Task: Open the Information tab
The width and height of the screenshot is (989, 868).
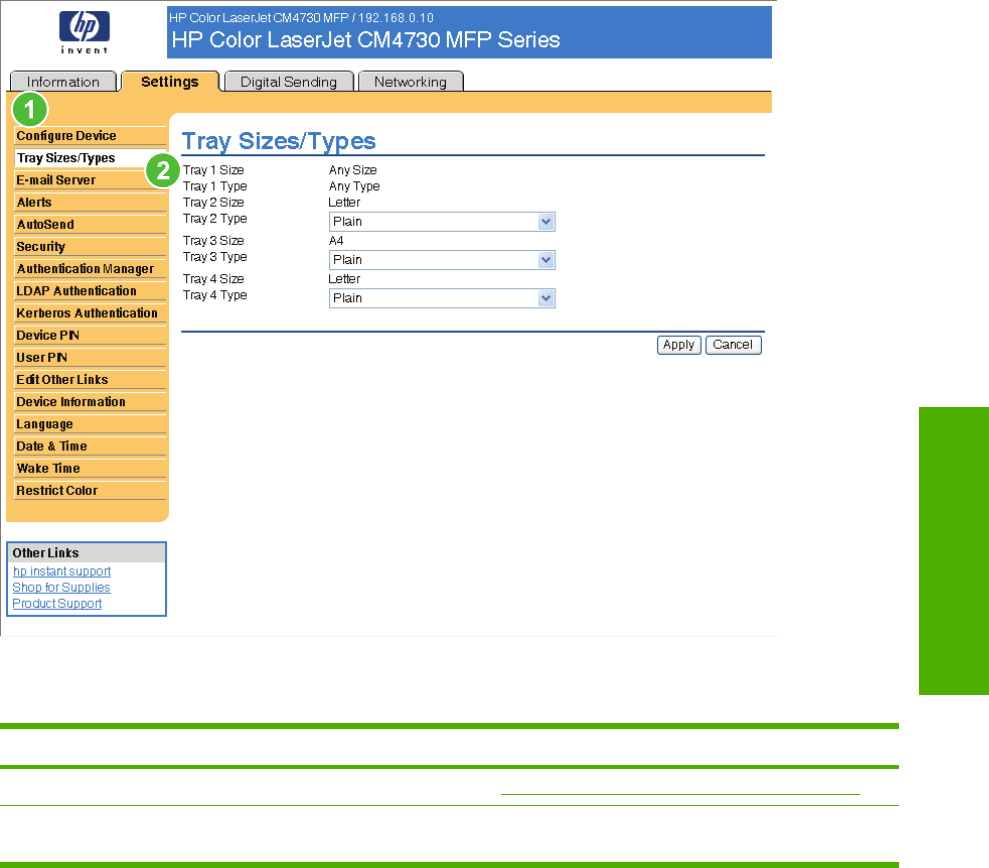Action: (63, 82)
